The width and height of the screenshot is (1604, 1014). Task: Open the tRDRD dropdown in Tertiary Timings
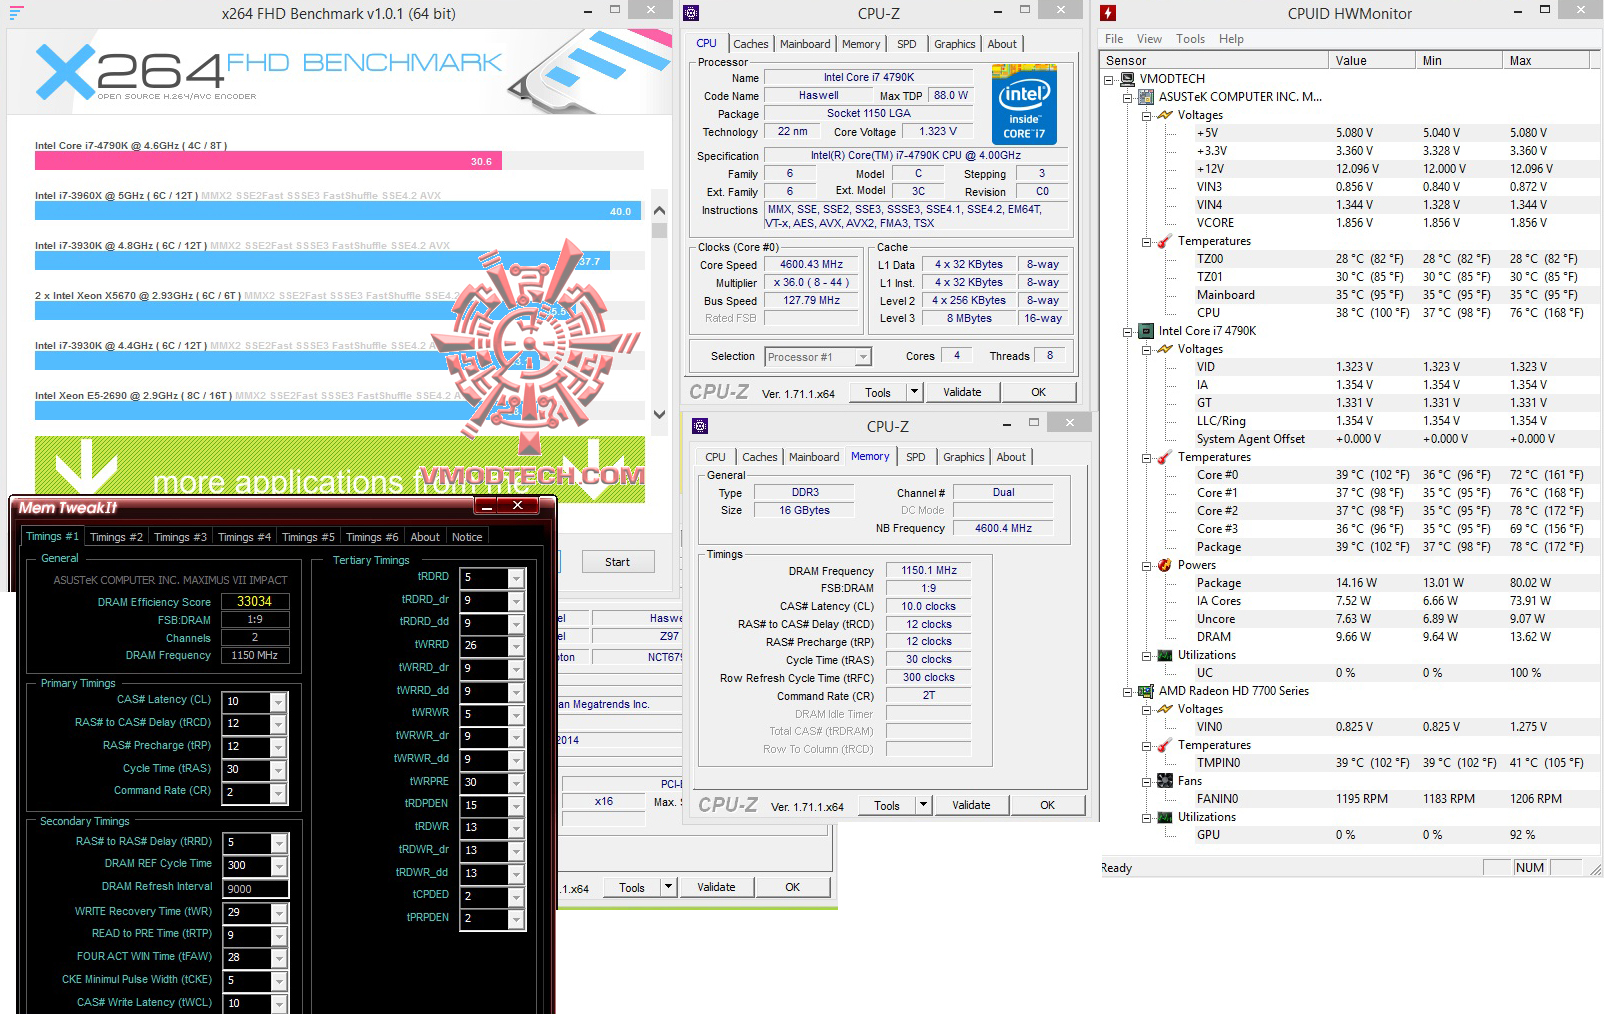pos(516,578)
